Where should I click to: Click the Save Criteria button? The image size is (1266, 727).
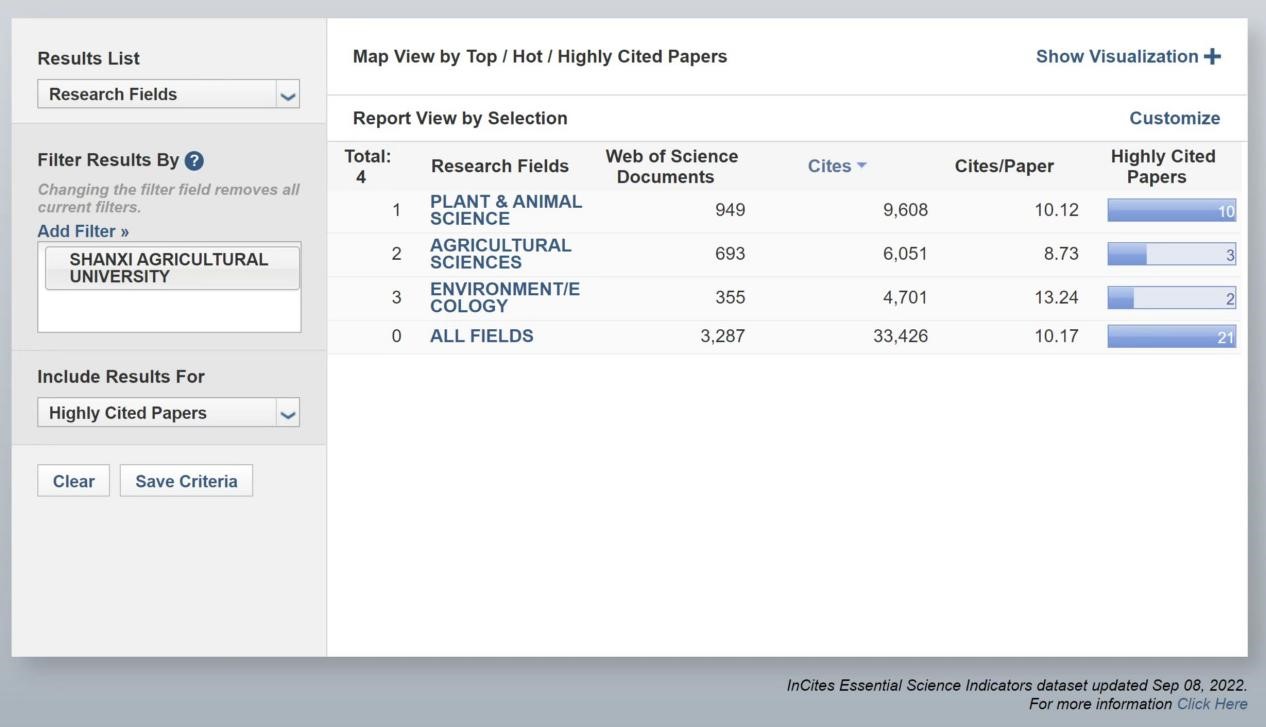pyautogui.click(x=186, y=481)
